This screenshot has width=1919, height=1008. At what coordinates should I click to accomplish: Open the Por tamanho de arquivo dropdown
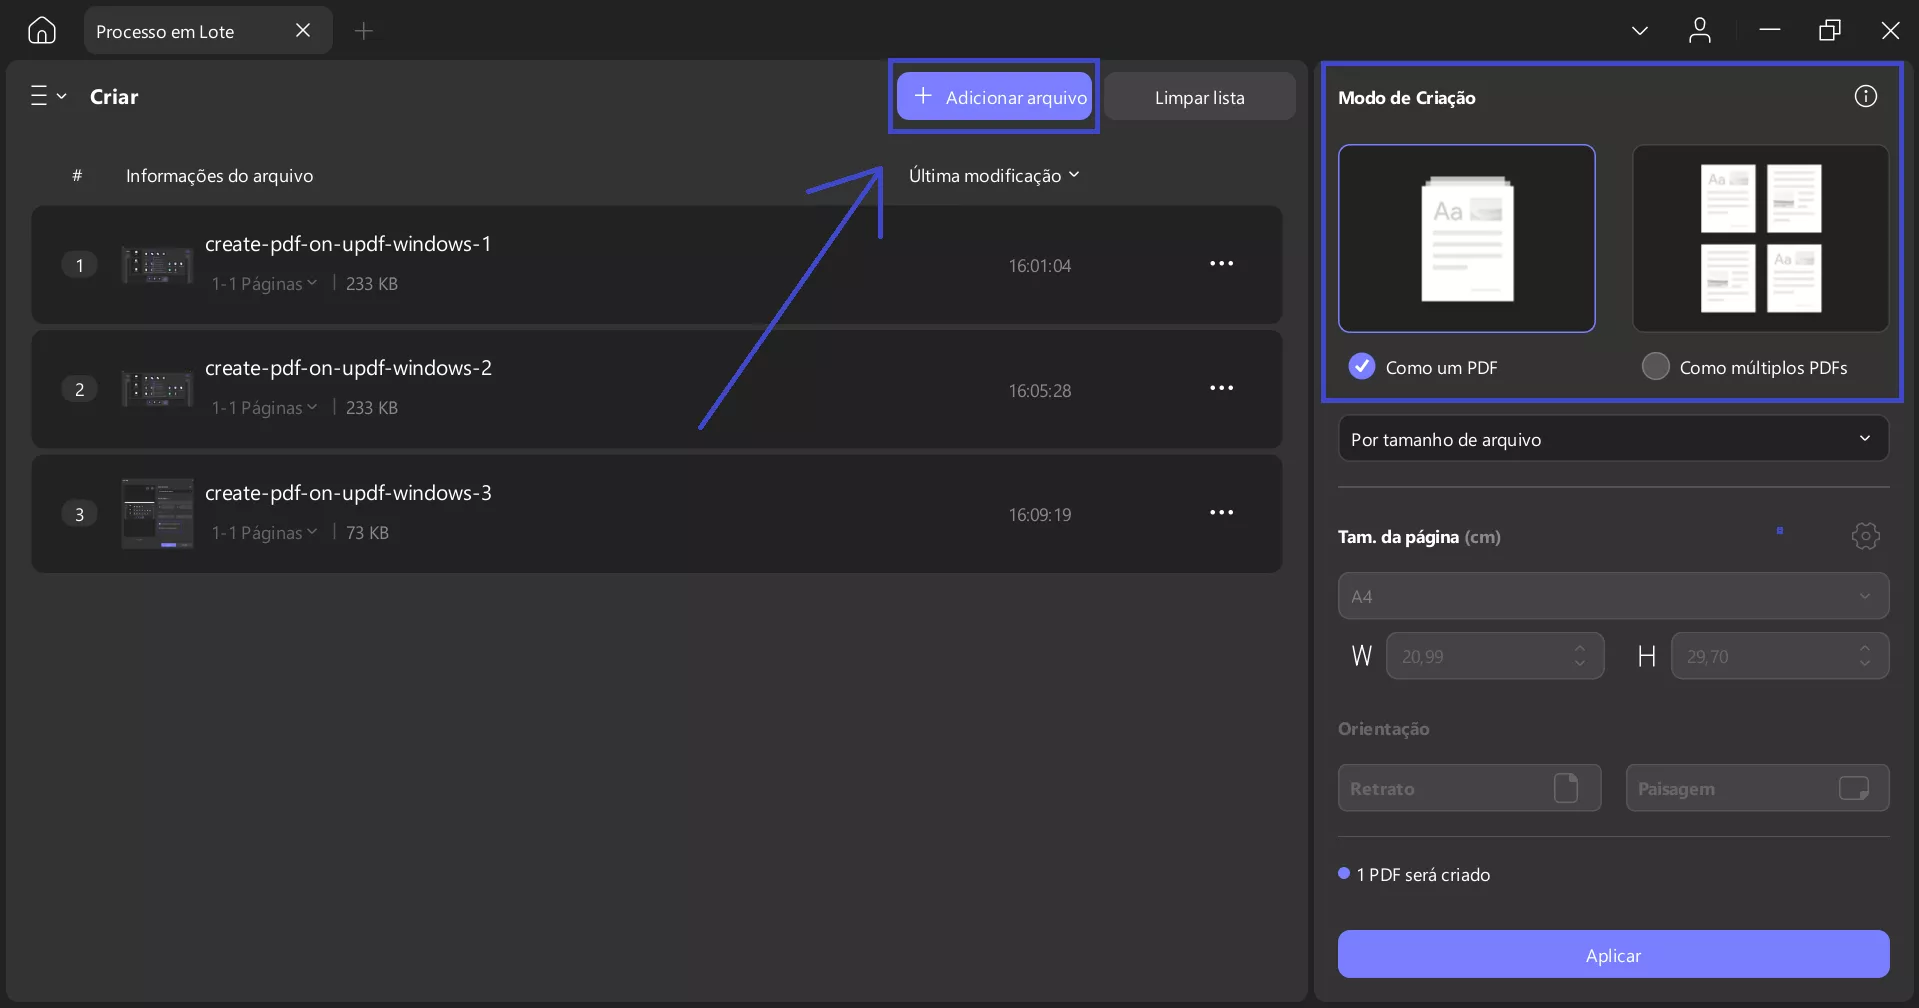[1611, 438]
